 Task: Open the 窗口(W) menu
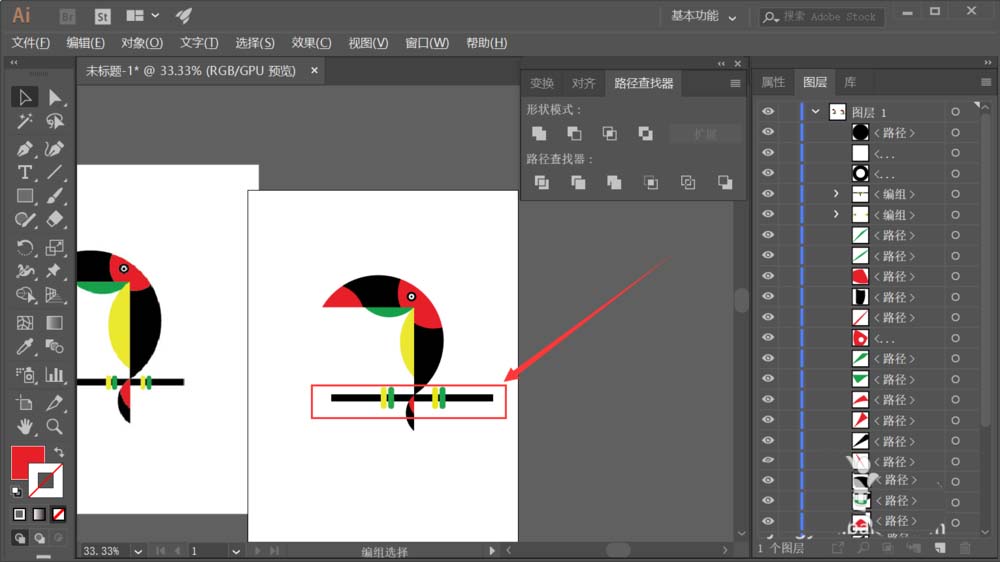tap(427, 43)
